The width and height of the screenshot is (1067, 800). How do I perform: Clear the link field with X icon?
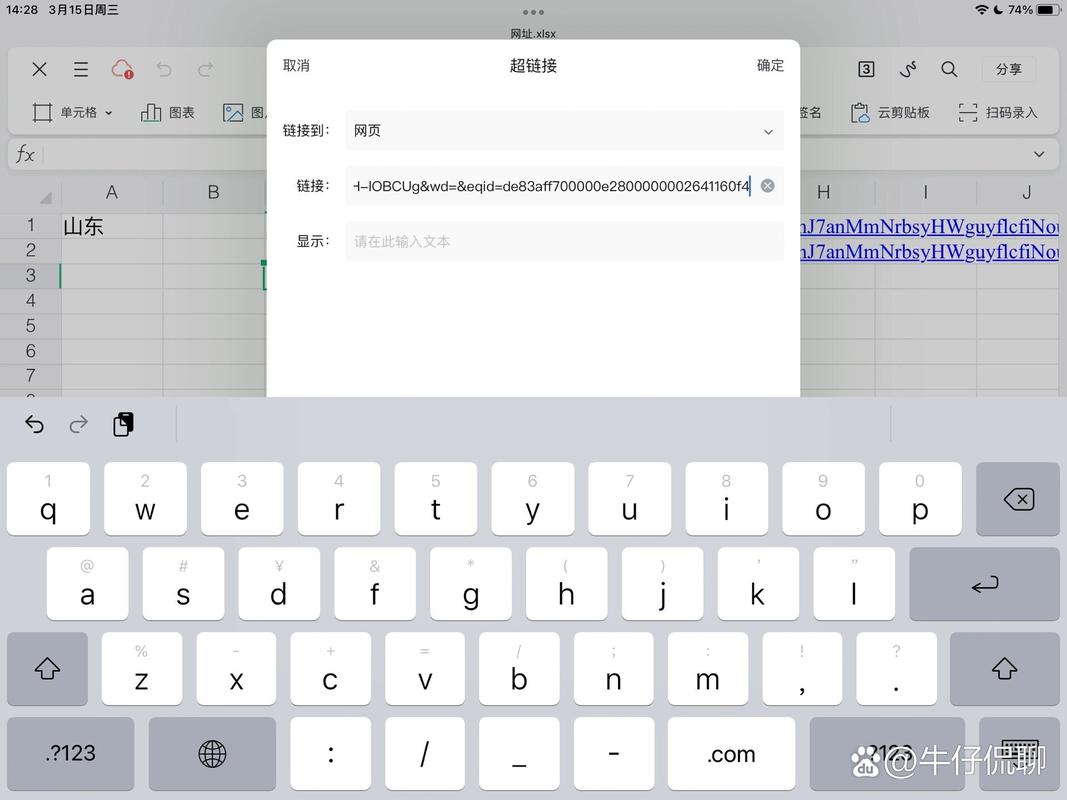[767, 186]
